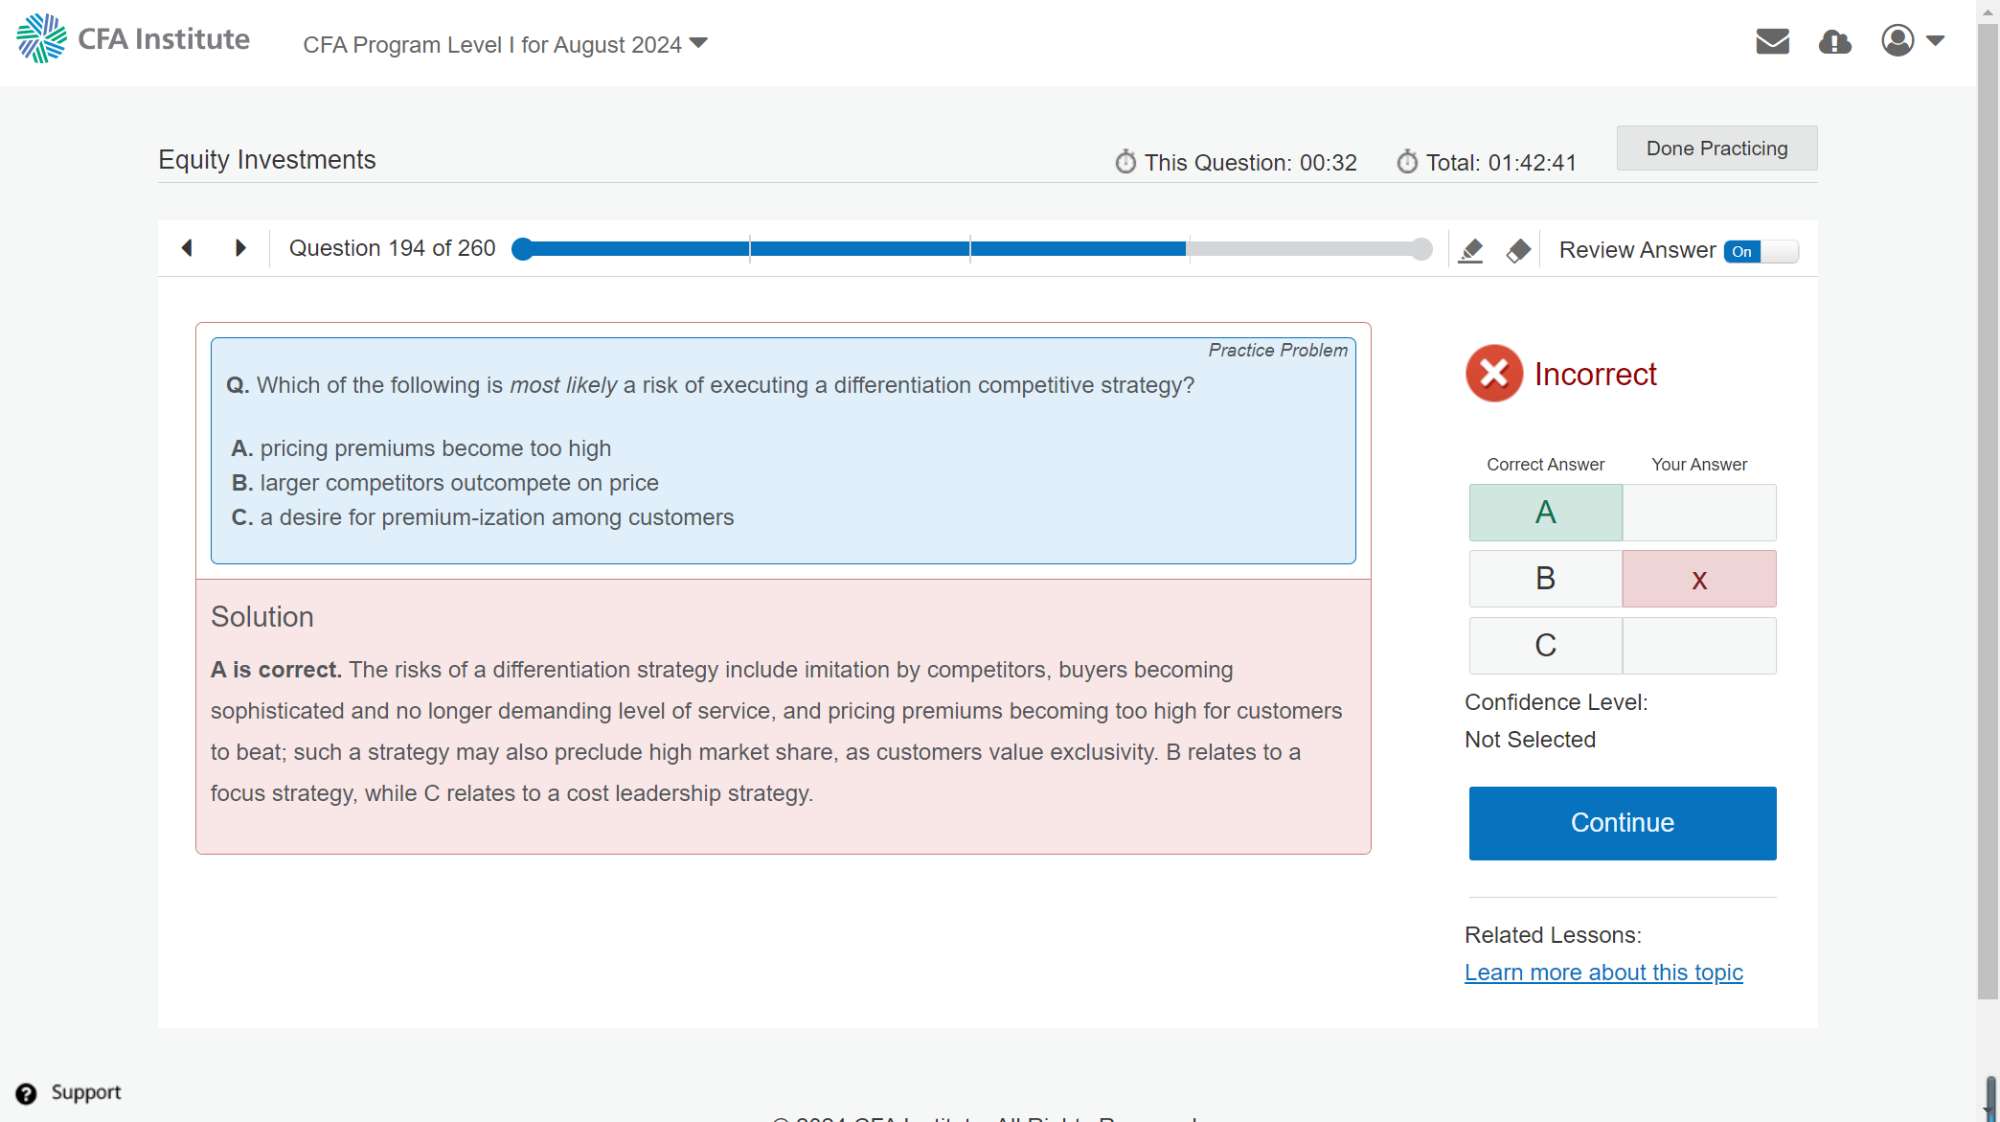Expand the account menu caret

click(x=1935, y=41)
